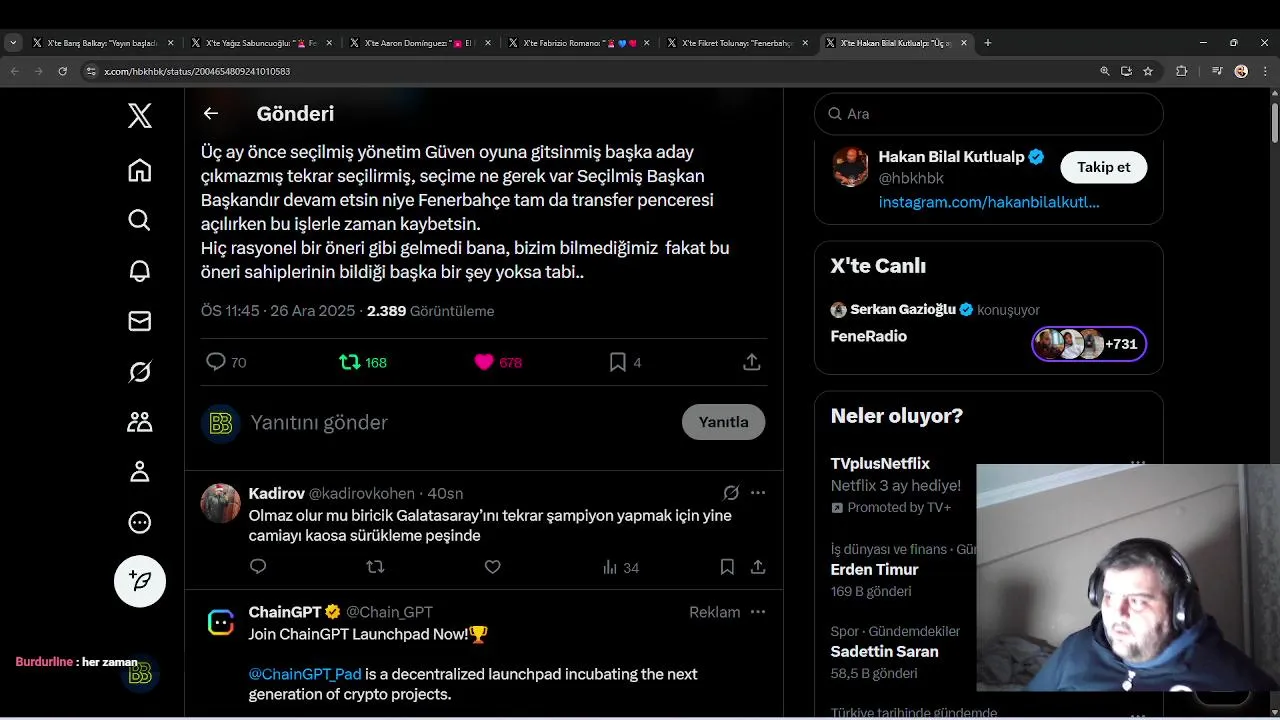Repost Kadirov's comment
This screenshot has height=720, width=1280.
[x=375, y=567]
